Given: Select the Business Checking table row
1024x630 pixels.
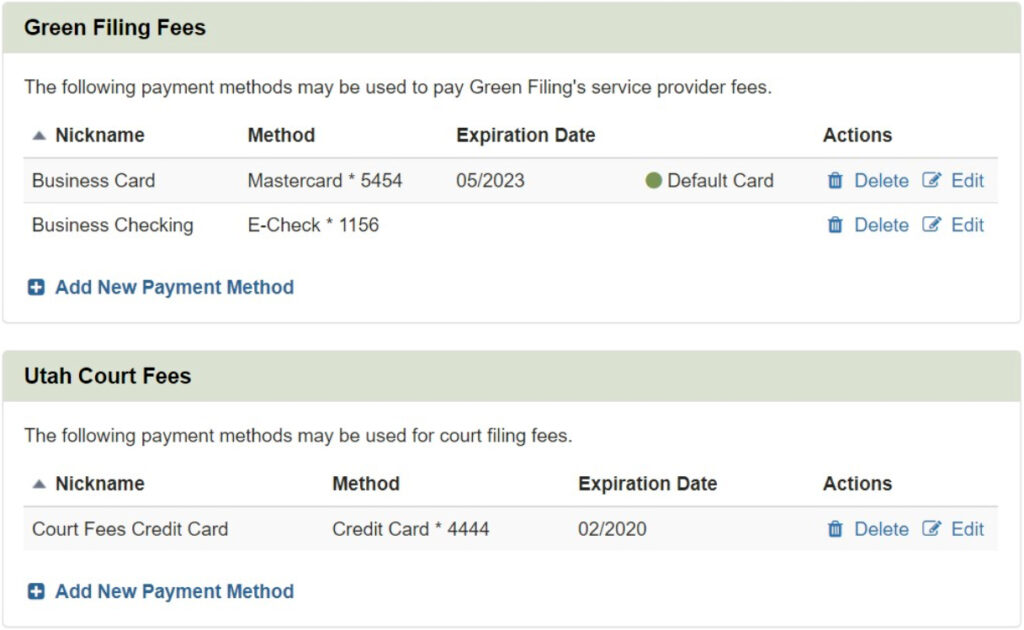Looking at the screenshot, I should [400, 225].
